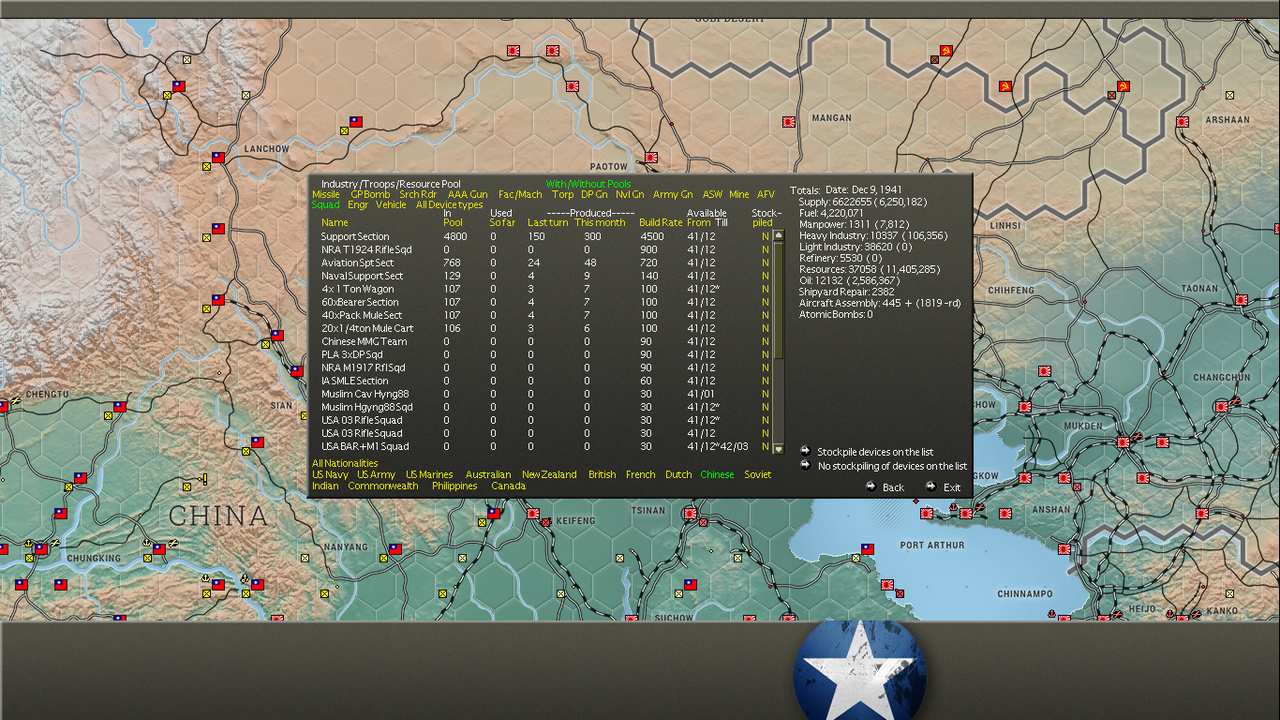
Task: Filter by British nationality
Action: (602, 474)
